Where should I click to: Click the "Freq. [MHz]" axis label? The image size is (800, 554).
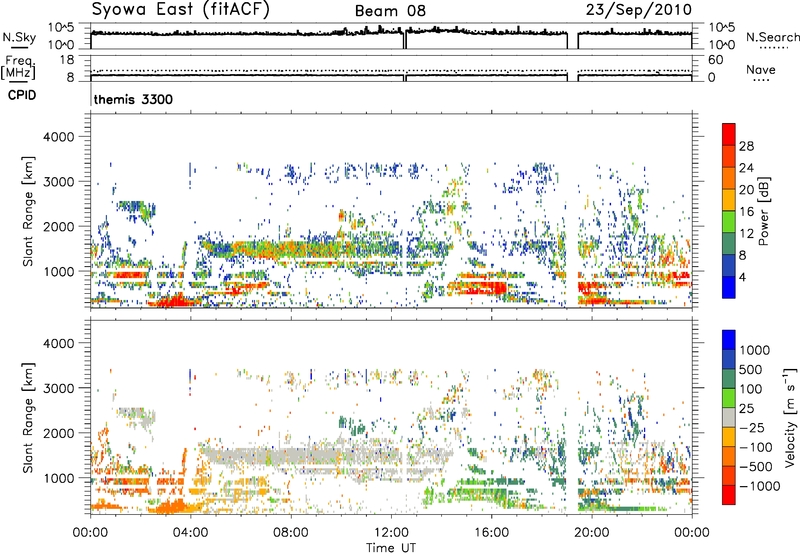pos(18,67)
